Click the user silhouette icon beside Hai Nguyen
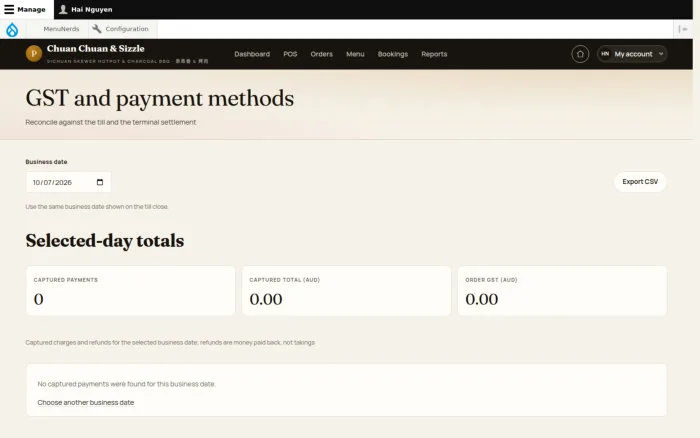700x438 pixels. (63, 9)
